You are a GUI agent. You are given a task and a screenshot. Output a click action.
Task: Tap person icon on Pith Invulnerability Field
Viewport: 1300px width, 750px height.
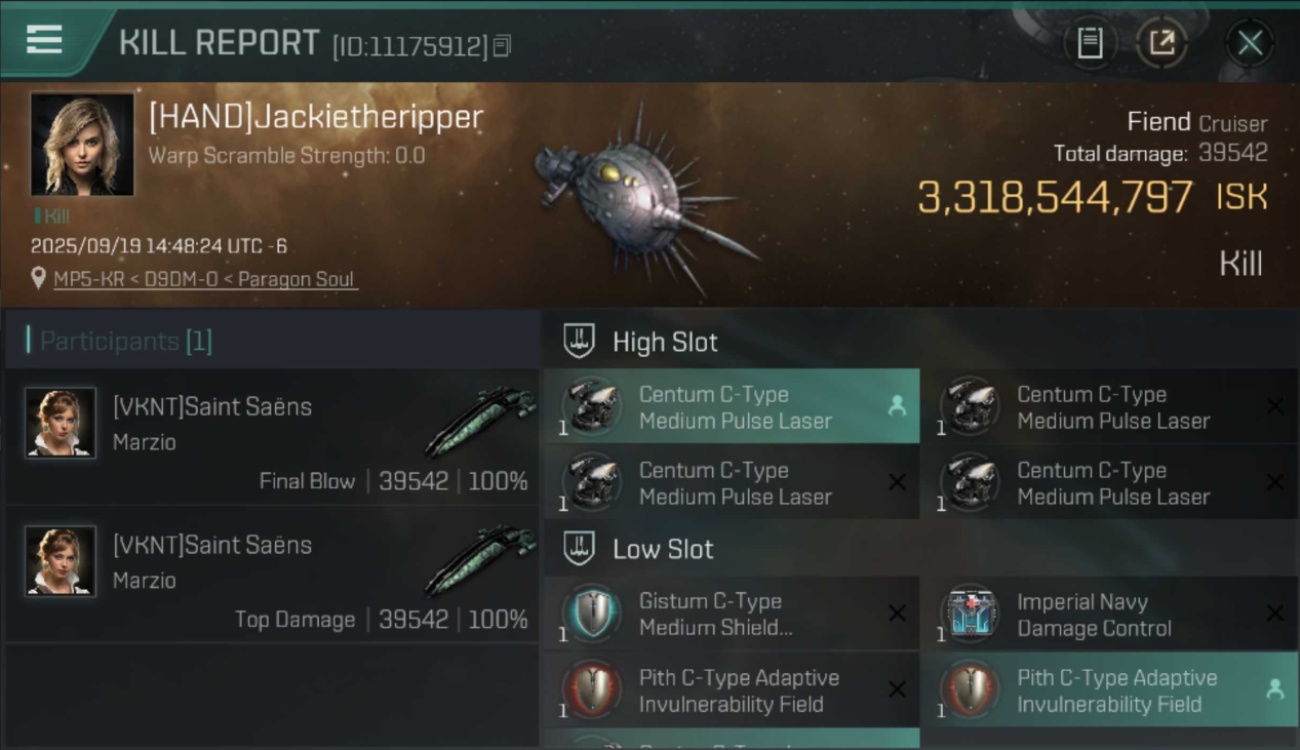[1274, 689]
